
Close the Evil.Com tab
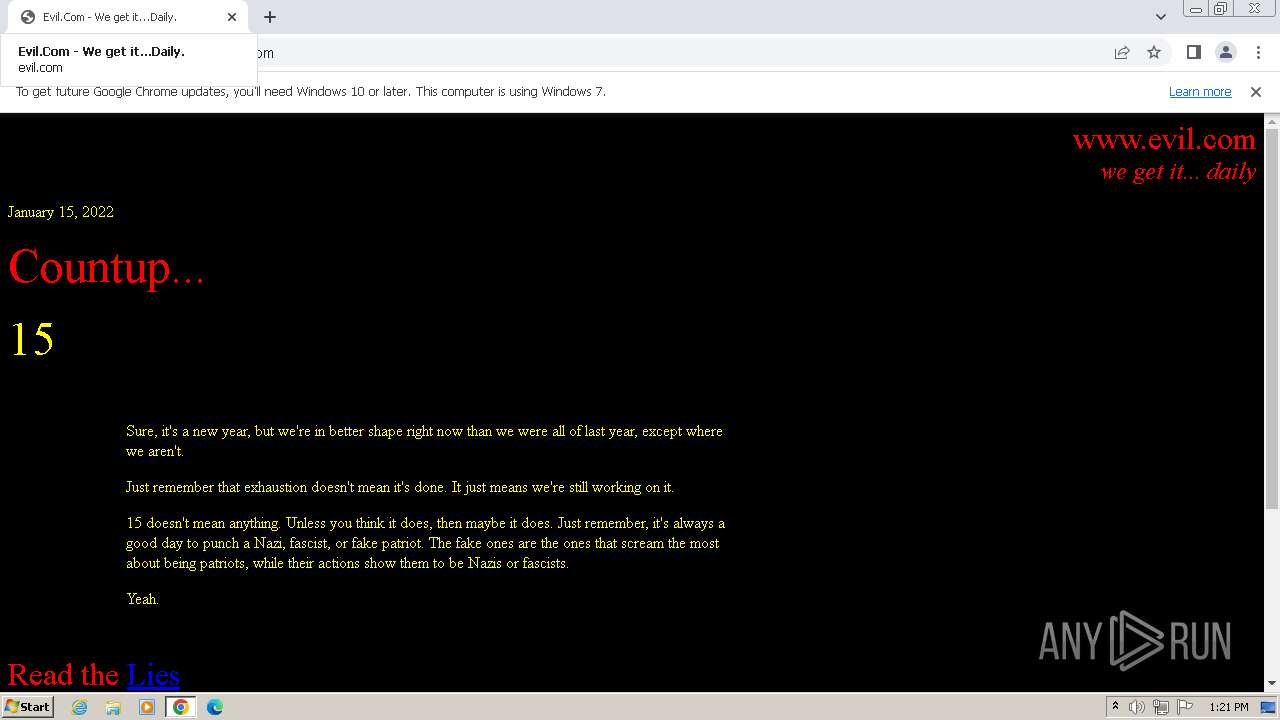click(232, 17)
